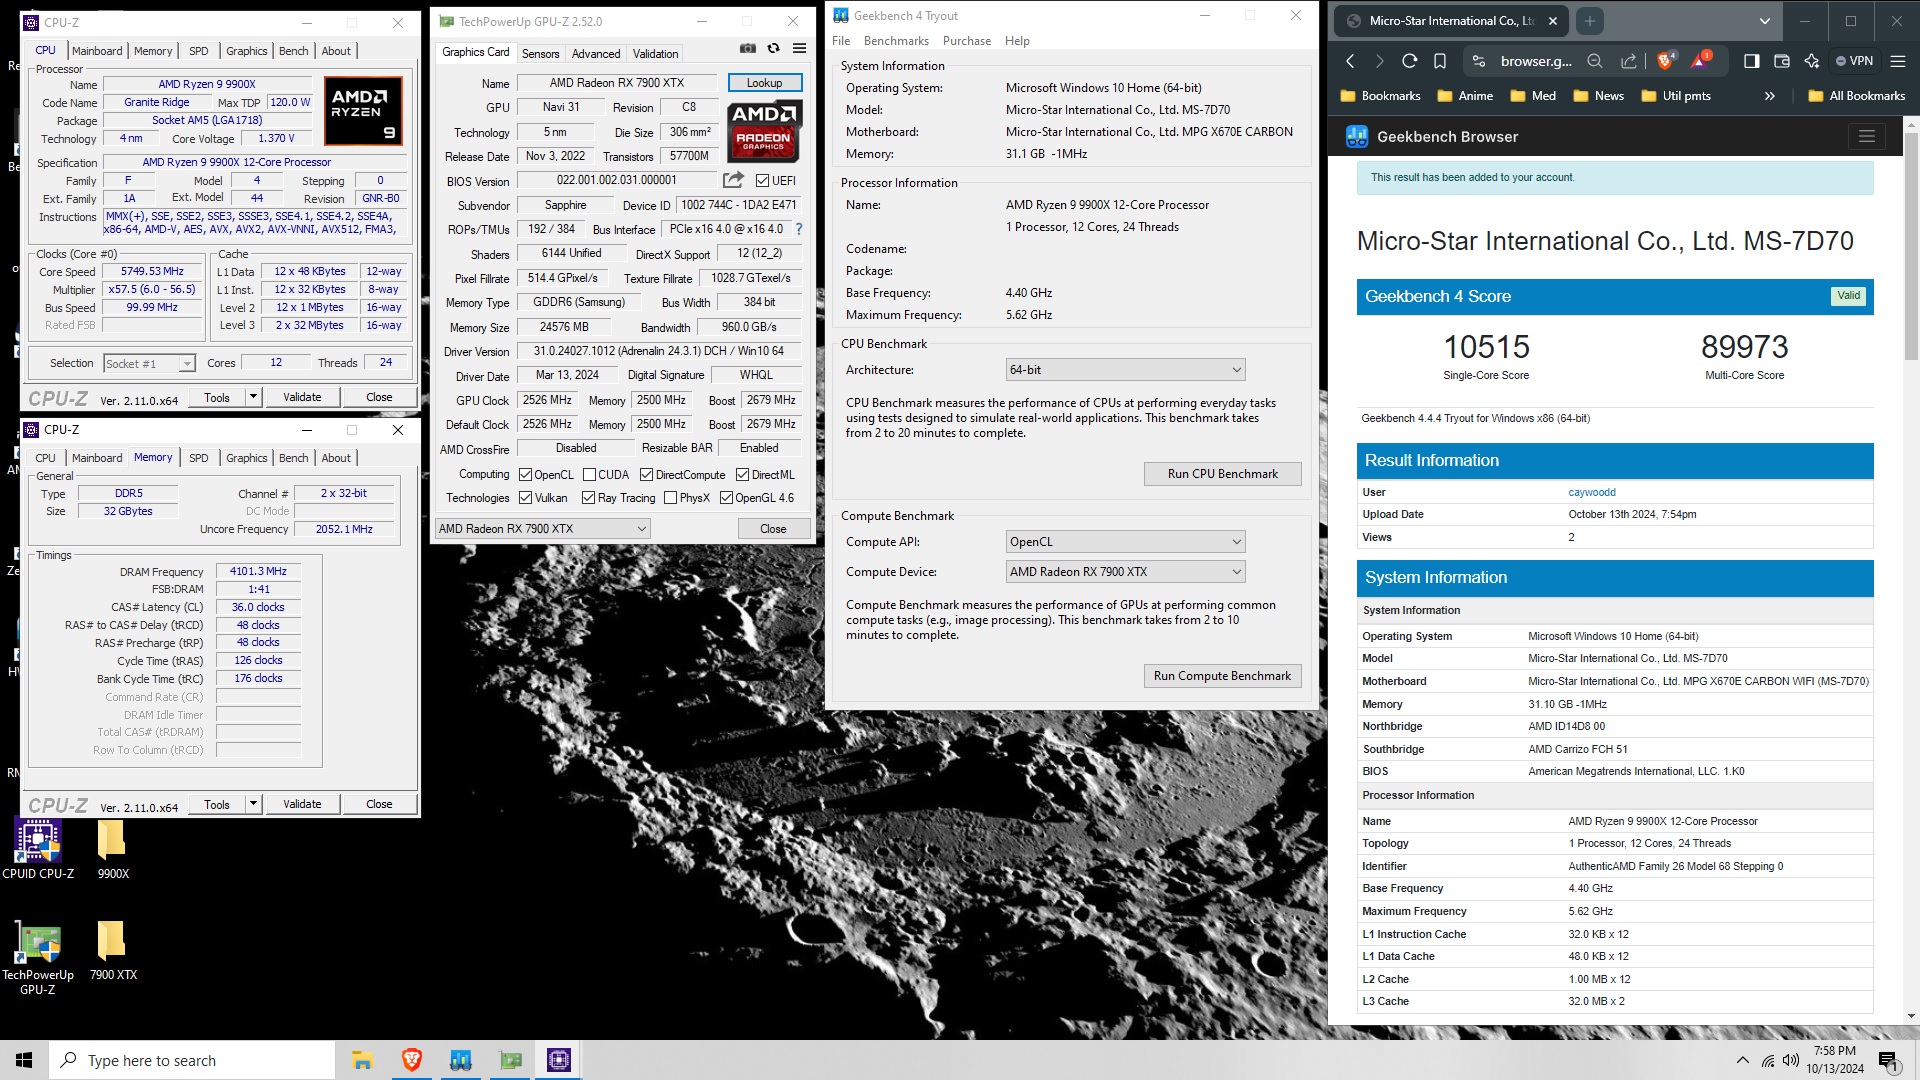Viewport: 1920px width, 1080px height.
Task: Toggle OpenGL 4.6 checkbox
Action: [x=726, y=498]
